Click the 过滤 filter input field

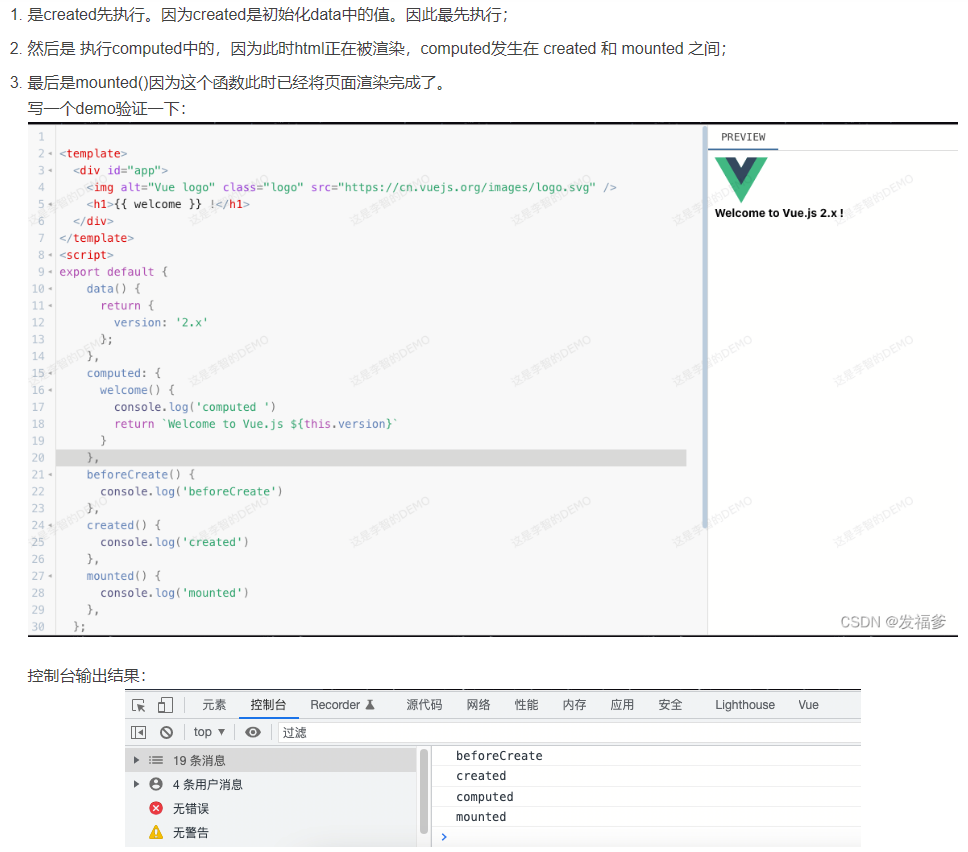coord(560,732)
